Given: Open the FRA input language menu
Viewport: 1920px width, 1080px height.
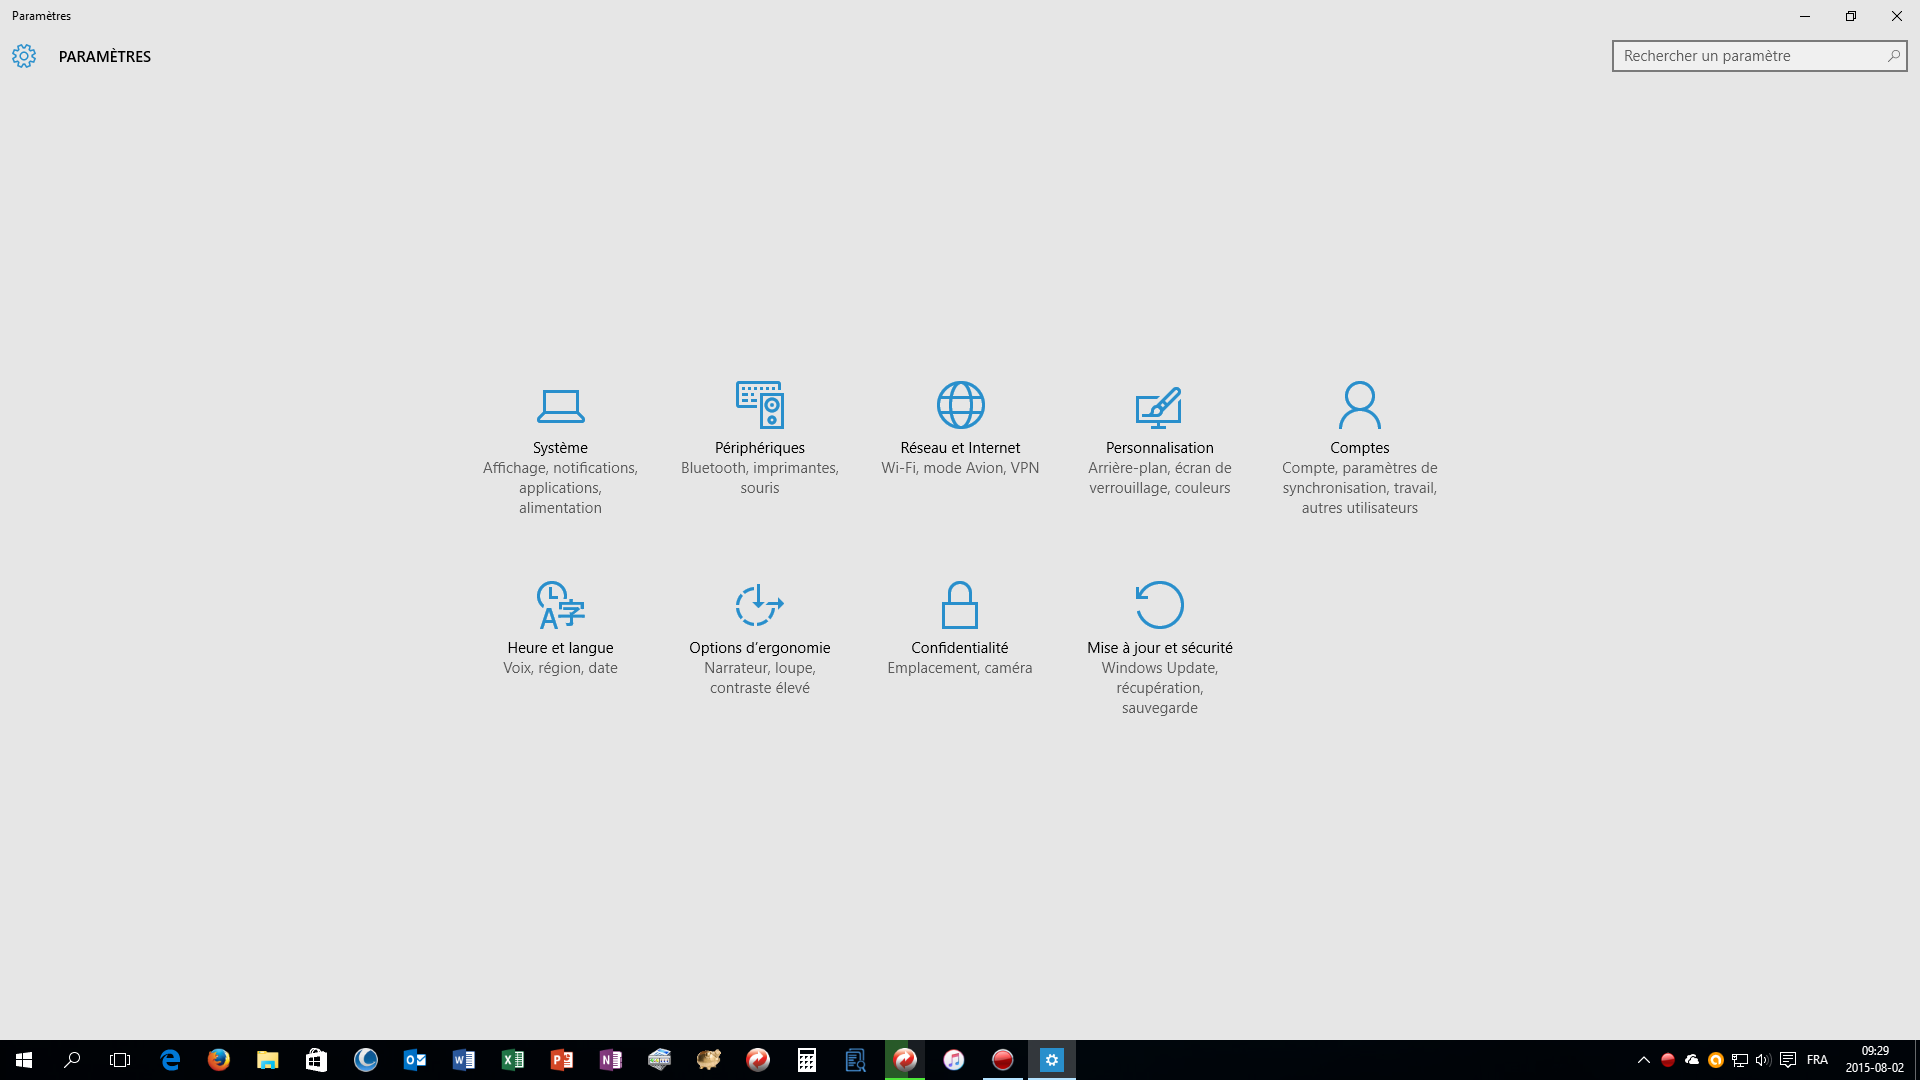Looking at the screenshot, I should 1817,1060.
